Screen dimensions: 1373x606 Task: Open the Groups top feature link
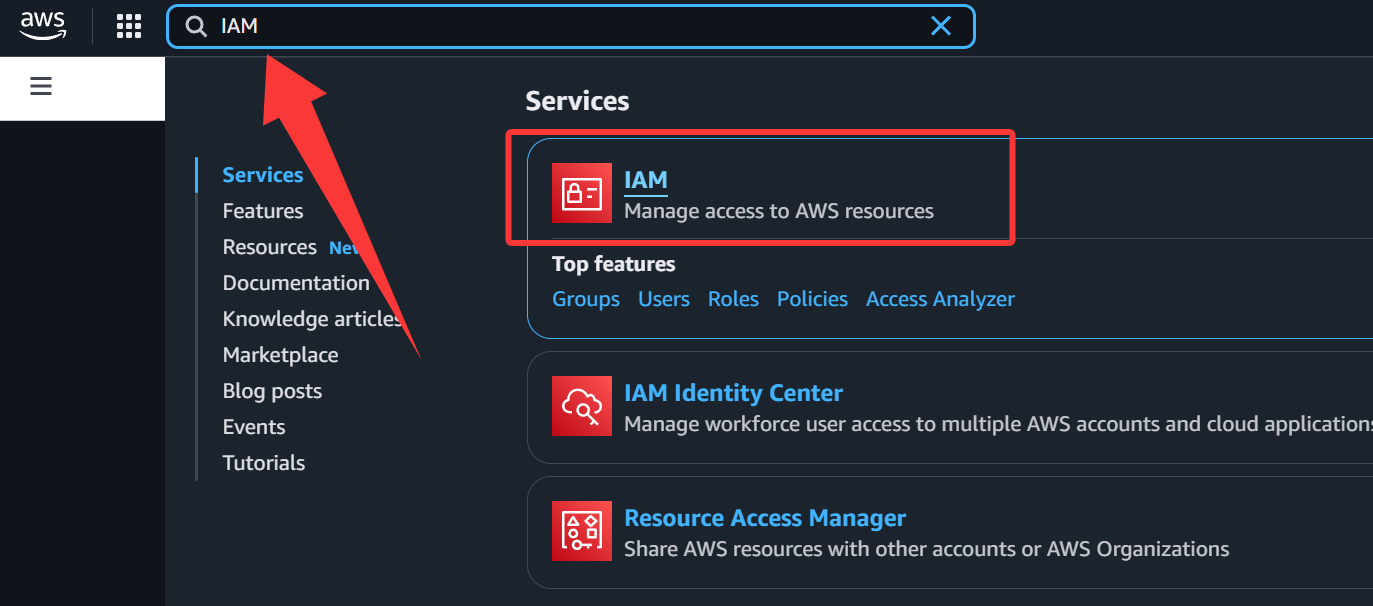pyautogui.click(x=586, y=299)
